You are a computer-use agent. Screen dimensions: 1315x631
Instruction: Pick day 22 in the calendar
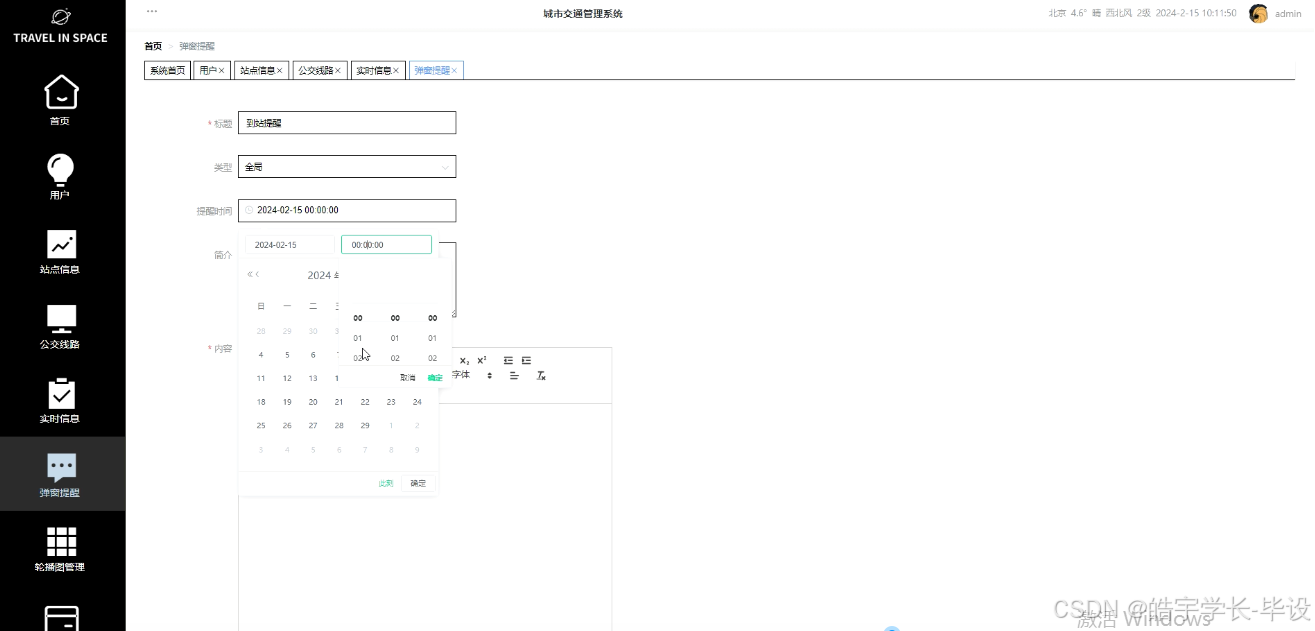point(365,402)
